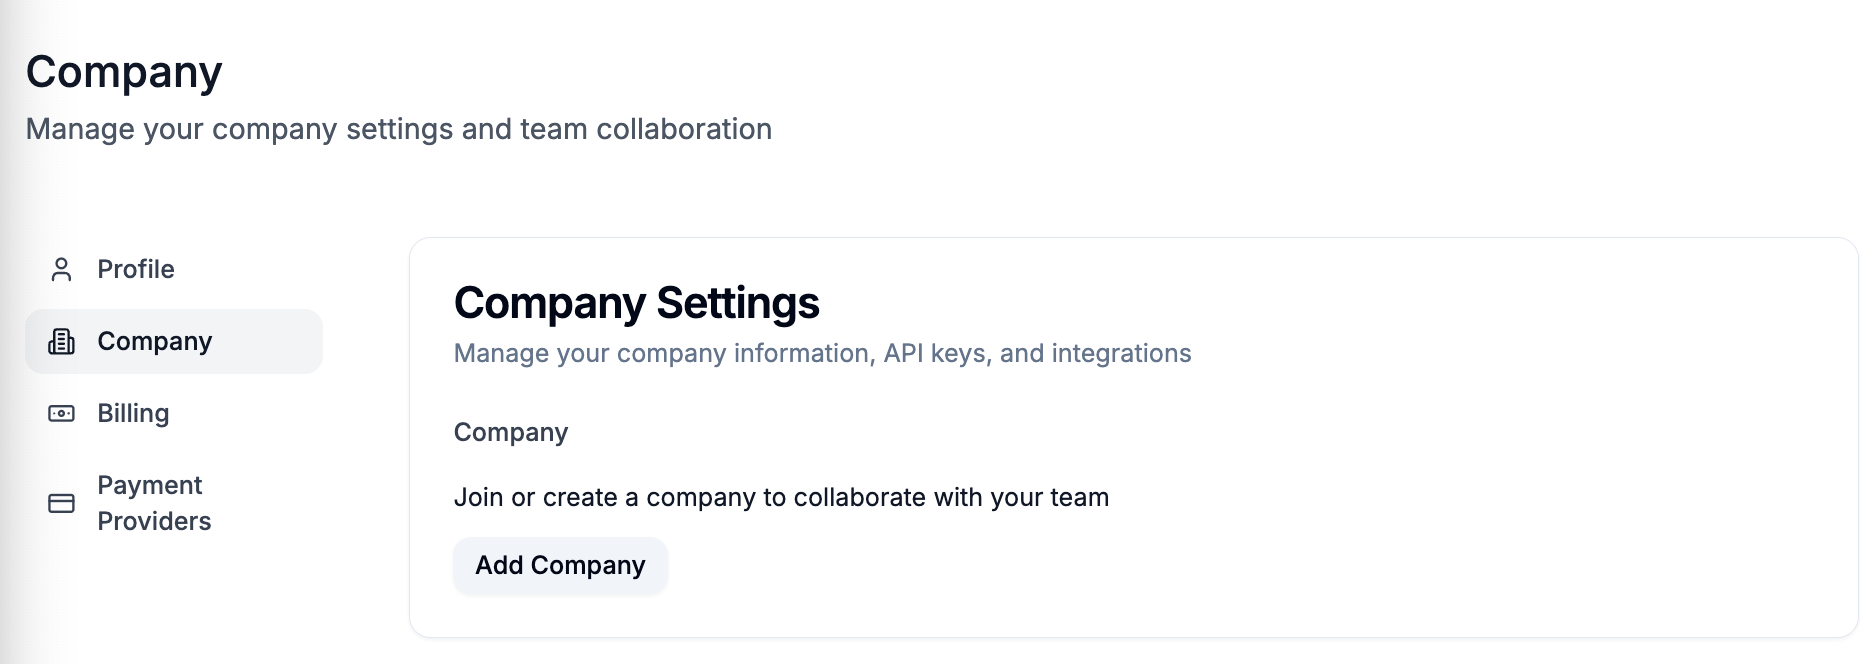Screen dimensions: 1864x664
Task: Open the Profile settings section
Action: point(135,270)
